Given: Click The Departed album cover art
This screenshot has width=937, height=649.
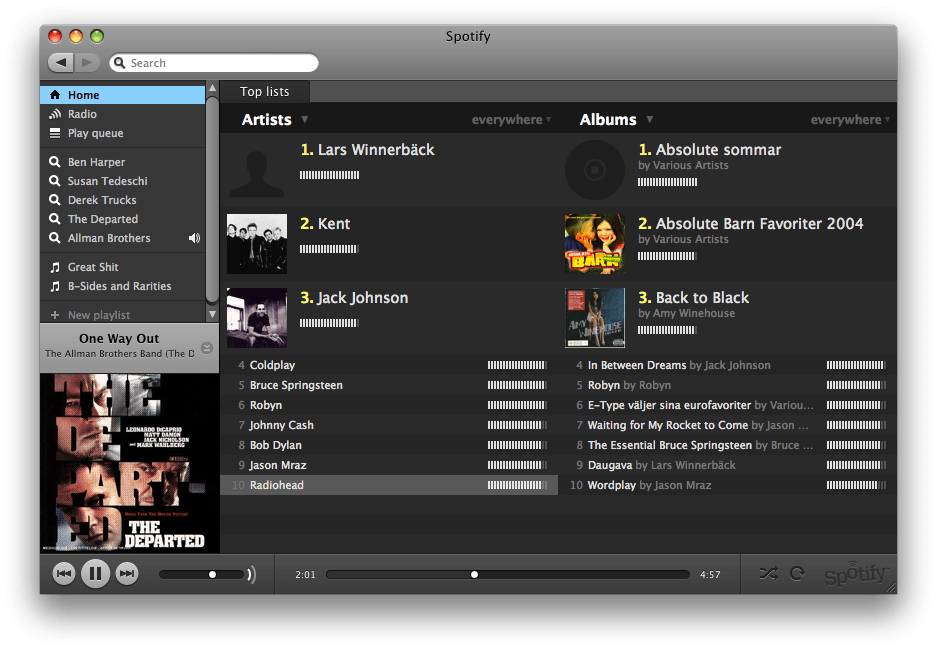Looking at the screenshot, I should pos(130,463).
